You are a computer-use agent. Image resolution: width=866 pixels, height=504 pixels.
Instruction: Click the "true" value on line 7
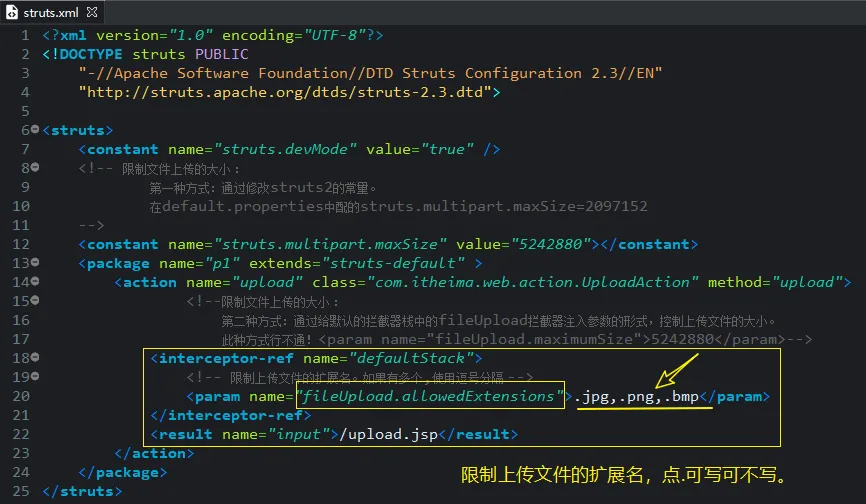[x=447, y=149]
